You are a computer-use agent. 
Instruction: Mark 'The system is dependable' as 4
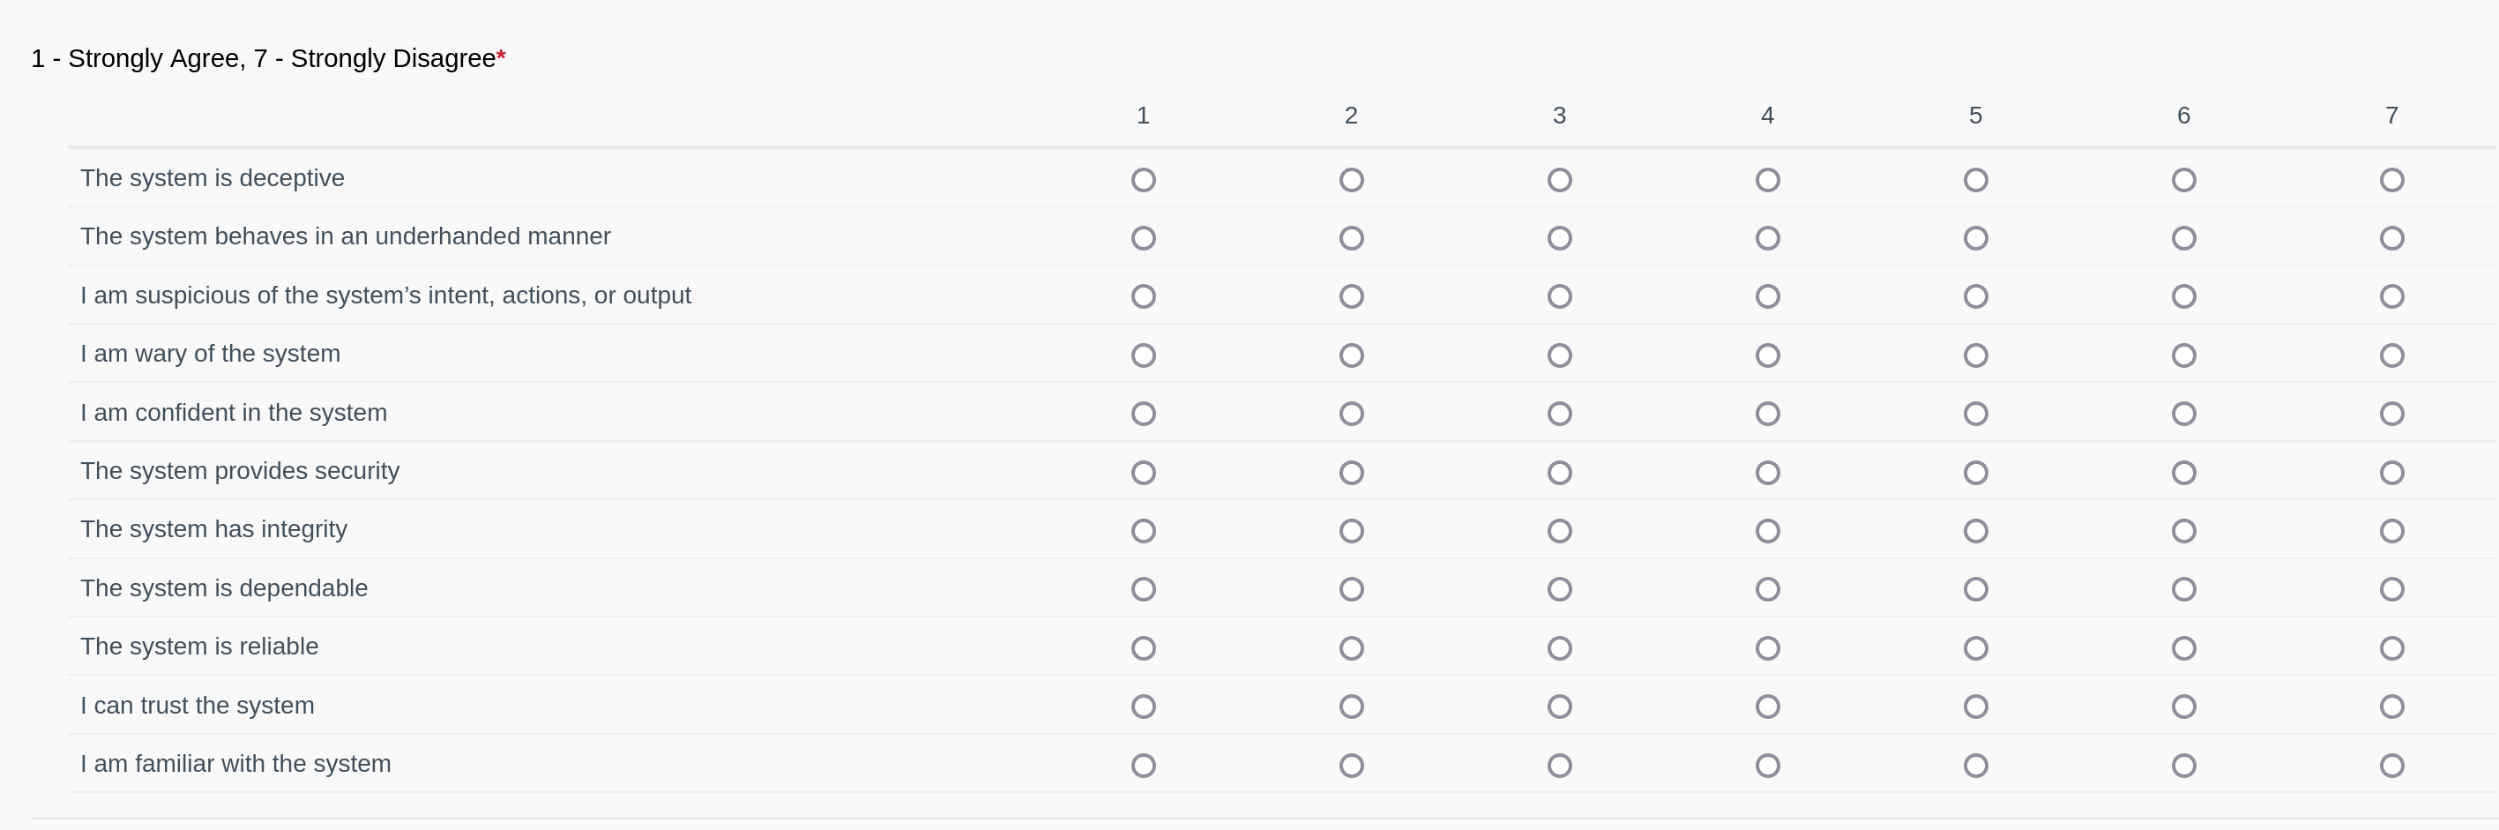coord(1767,589)
